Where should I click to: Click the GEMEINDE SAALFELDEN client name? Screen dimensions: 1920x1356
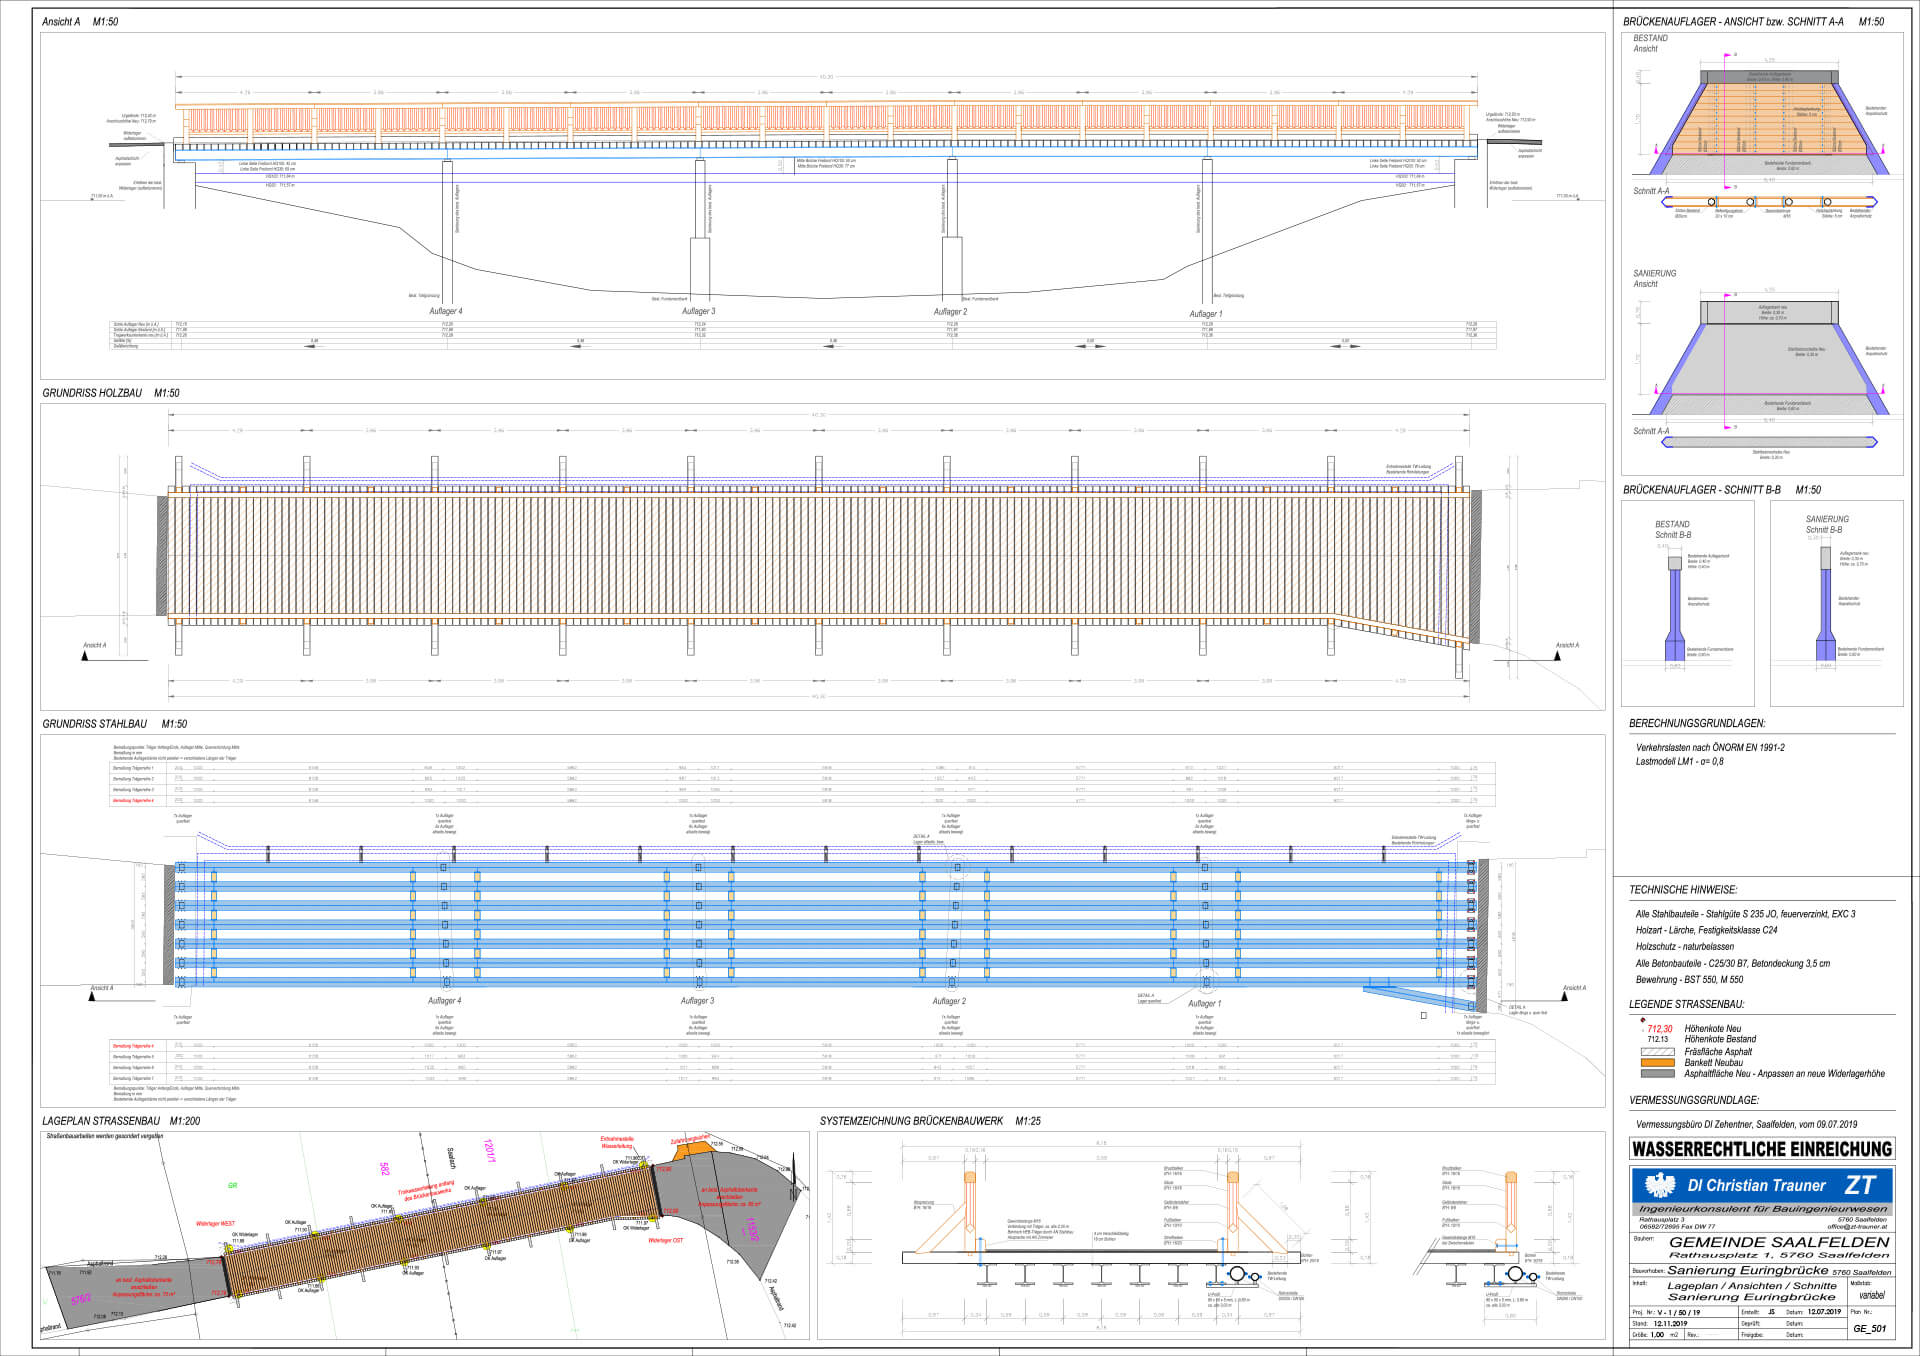pos(1778,1242)
